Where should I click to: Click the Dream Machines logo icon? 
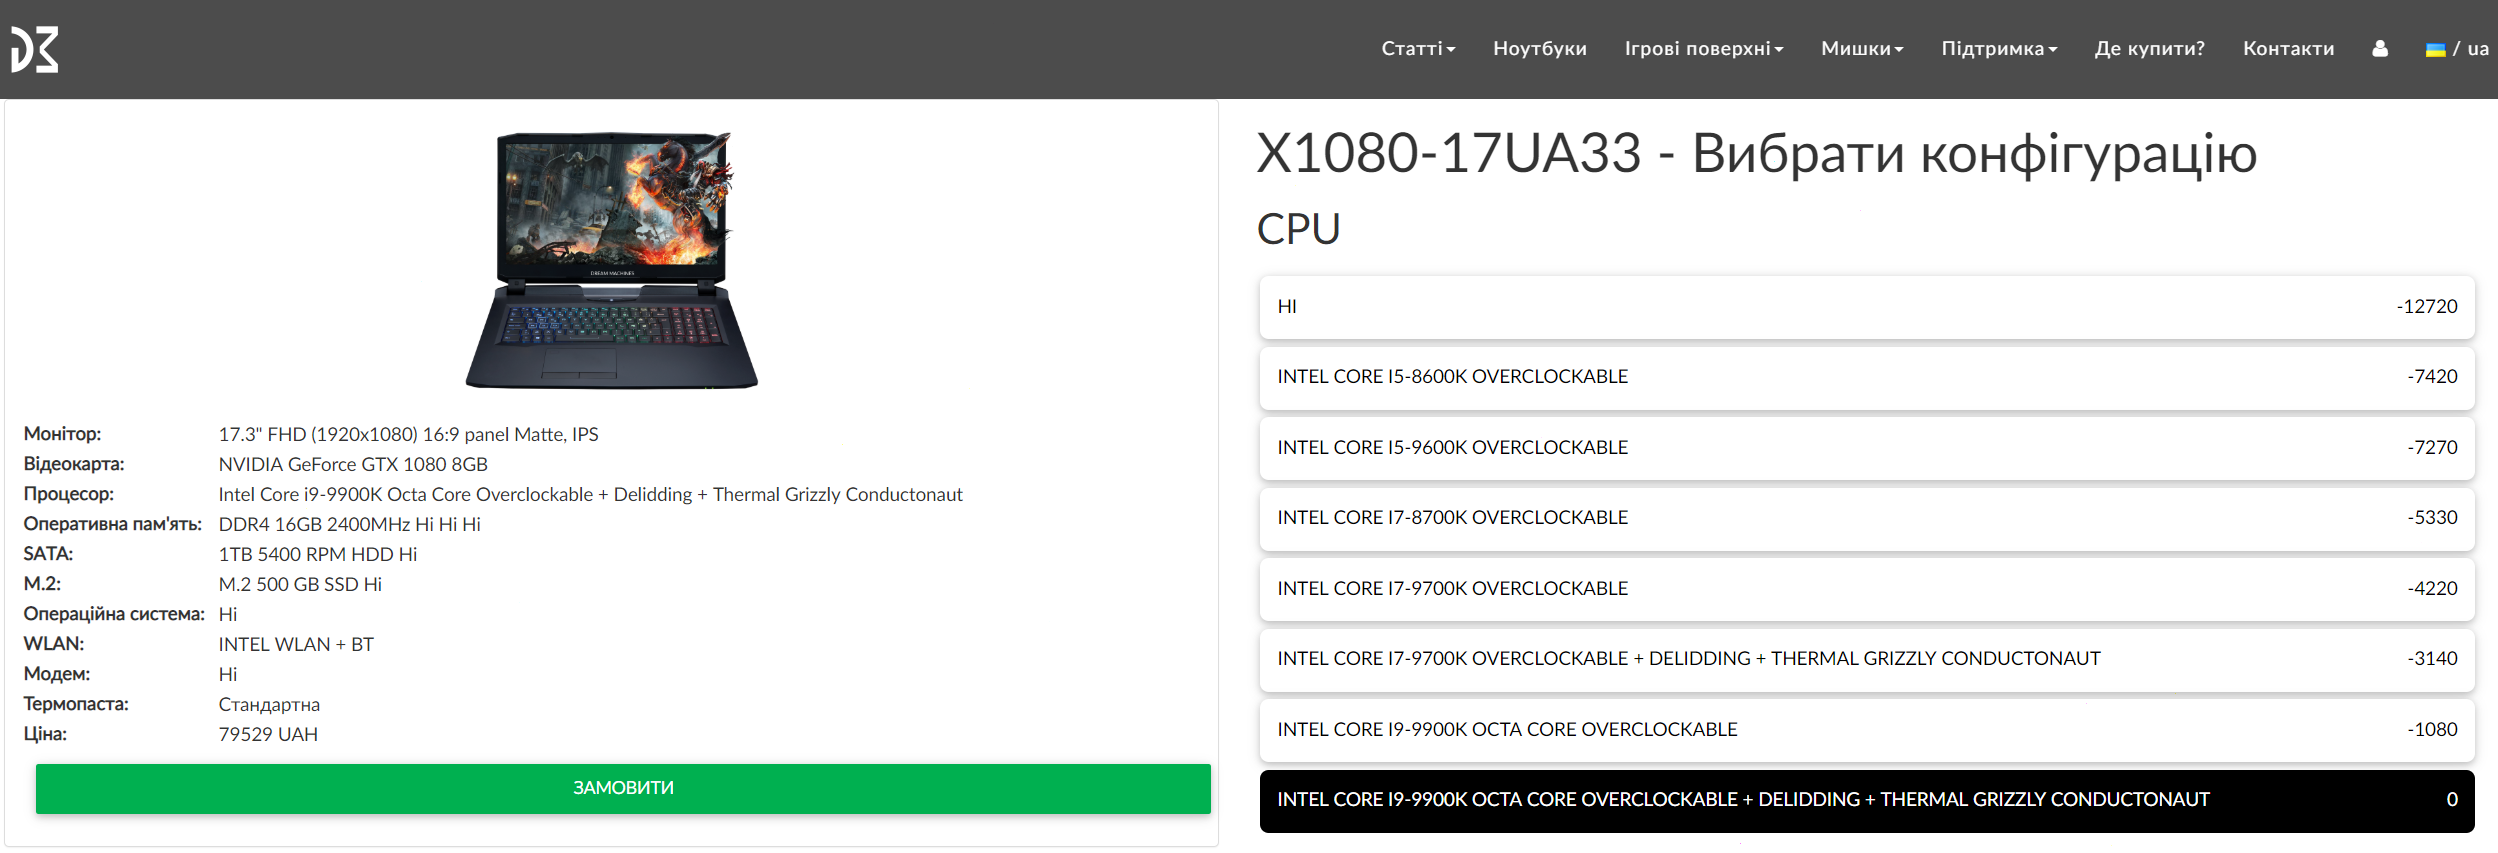[x=35, y=49]
